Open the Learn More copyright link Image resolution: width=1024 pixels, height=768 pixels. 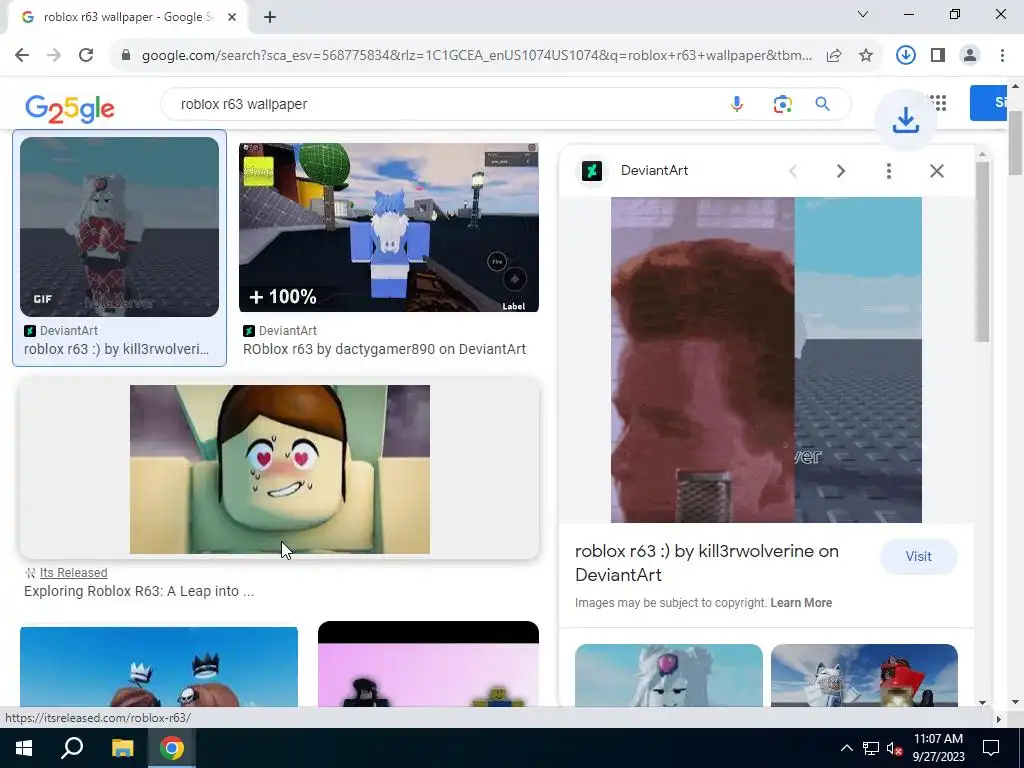point(801,603)
